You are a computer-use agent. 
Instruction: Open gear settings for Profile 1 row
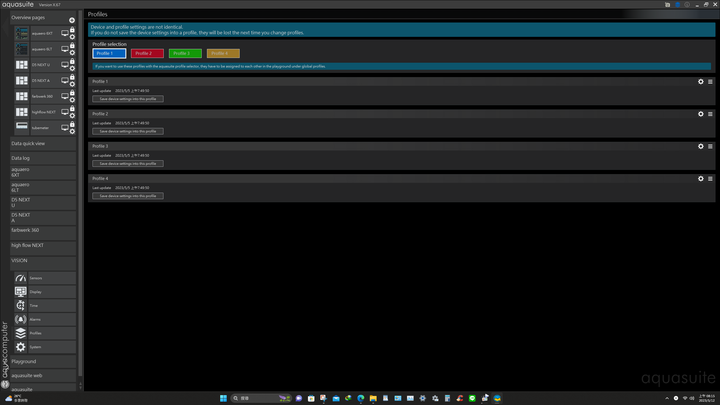(x=701, y=82)
